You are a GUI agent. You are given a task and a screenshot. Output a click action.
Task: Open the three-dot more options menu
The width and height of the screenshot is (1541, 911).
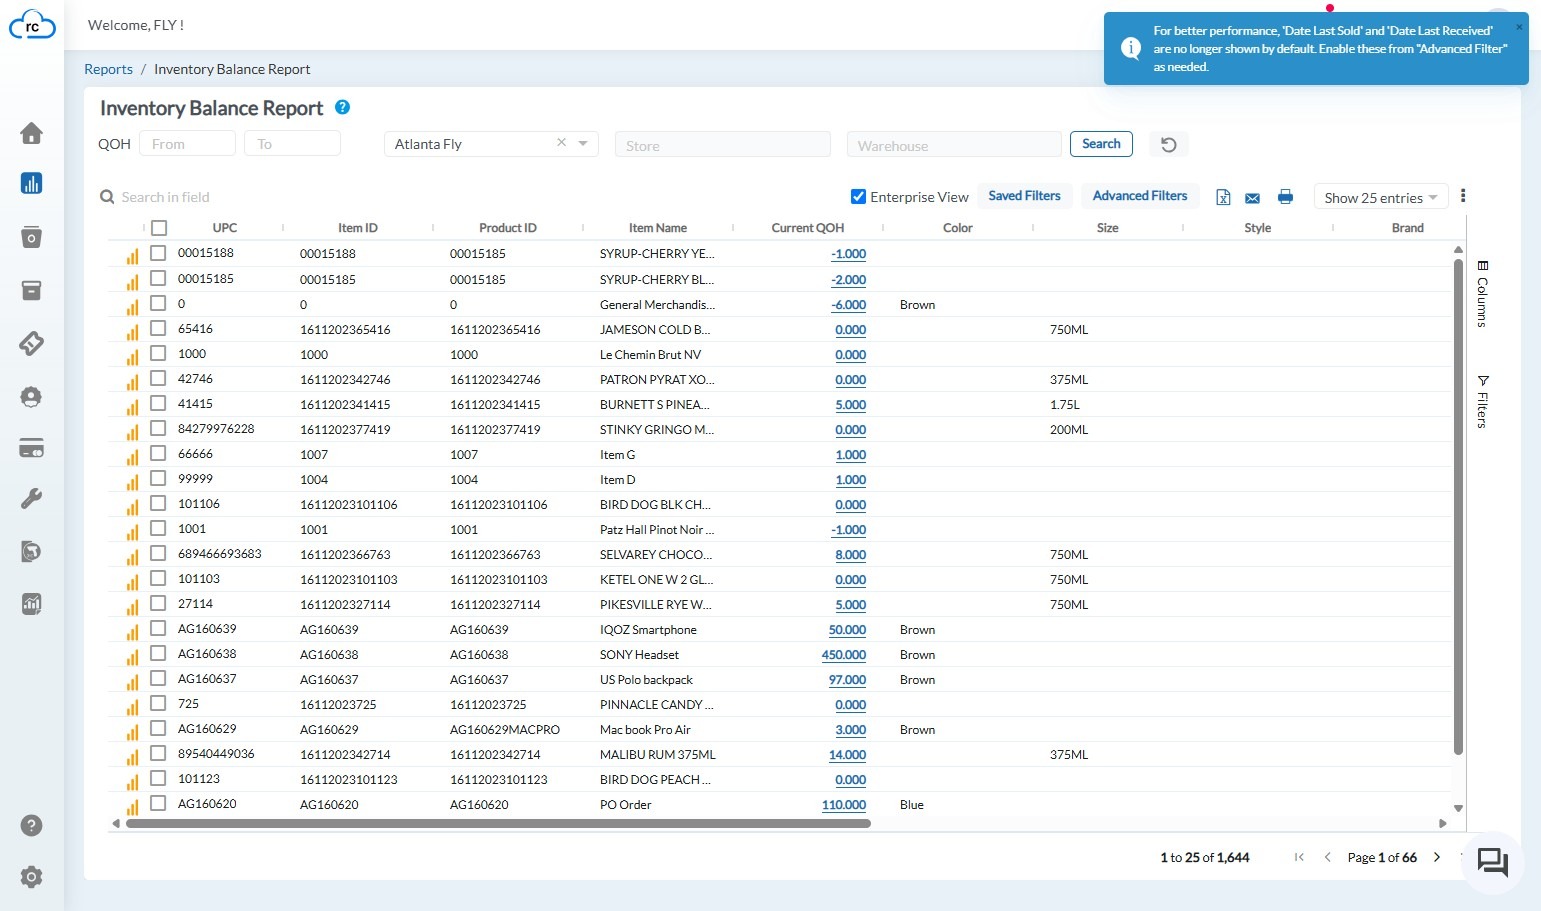(1463, 196)
